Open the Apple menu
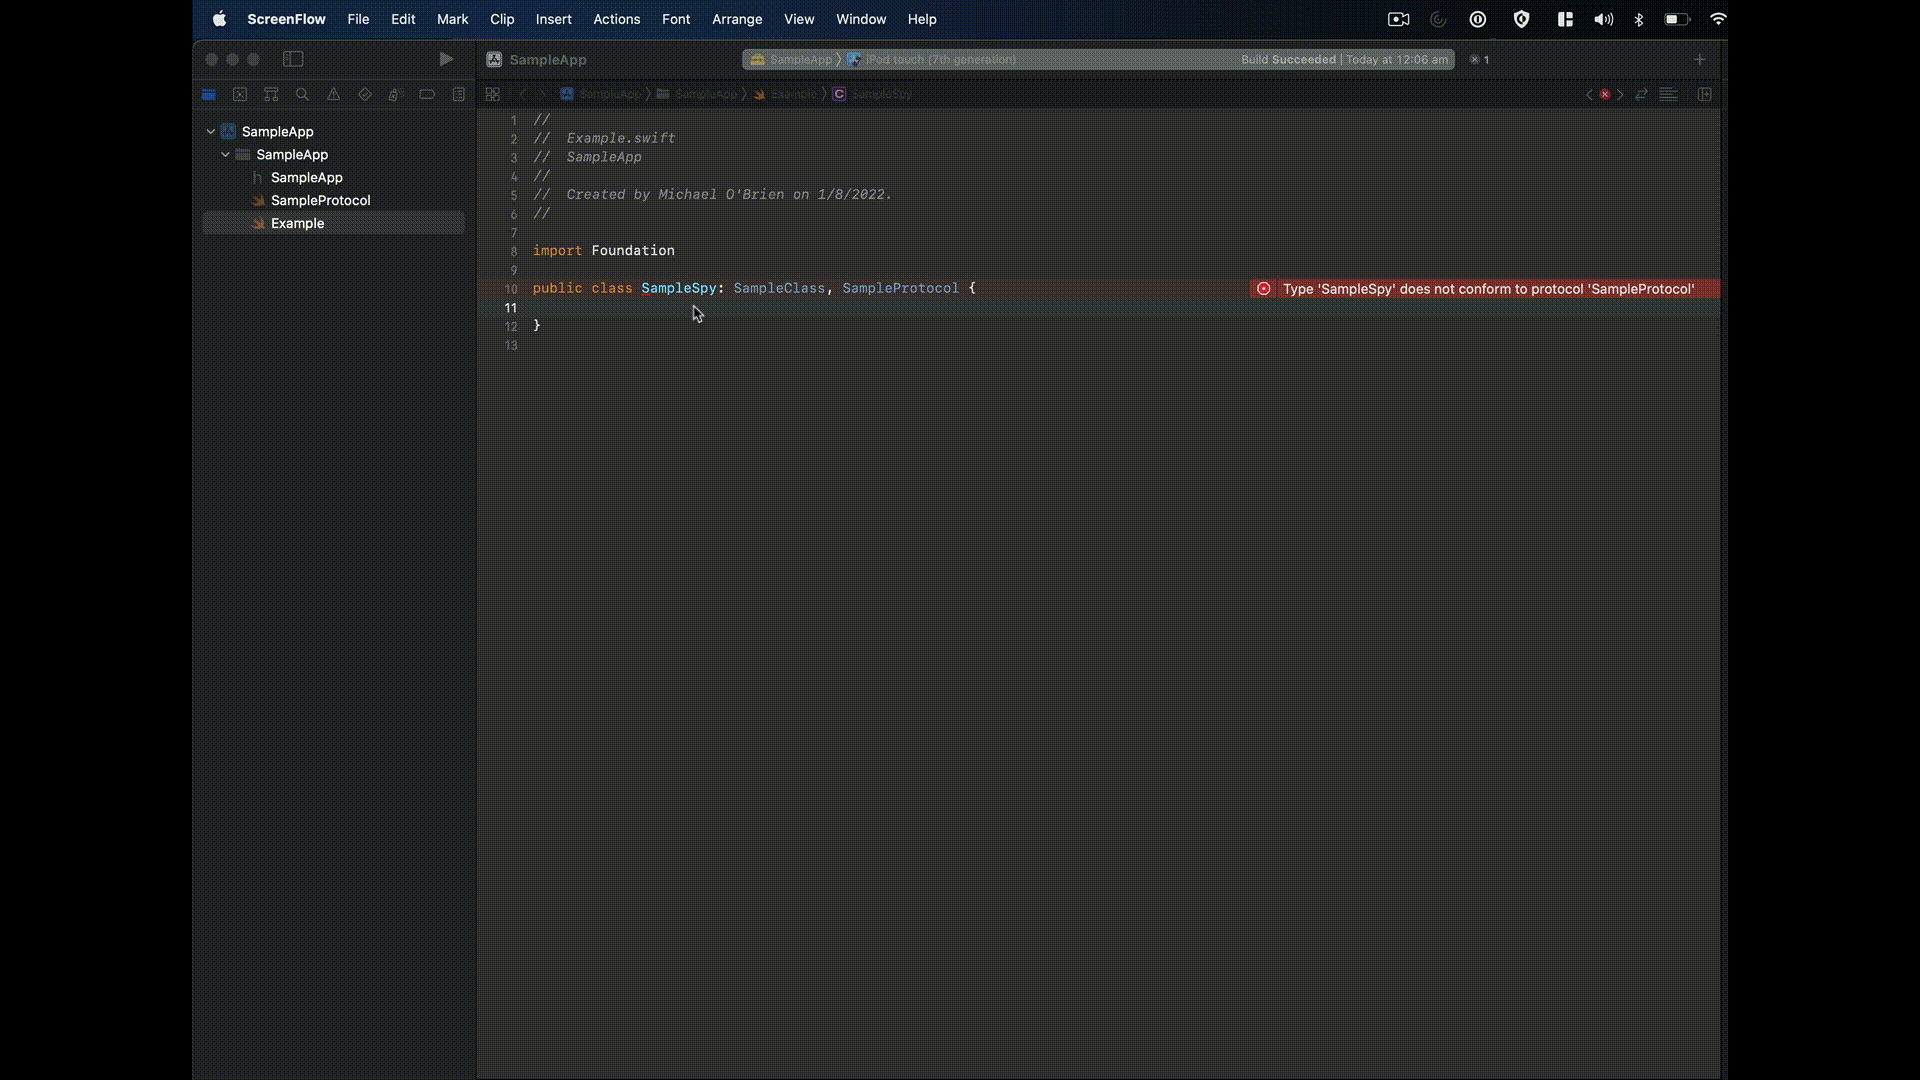1920x1080 pixels. (x=219, y=19)
